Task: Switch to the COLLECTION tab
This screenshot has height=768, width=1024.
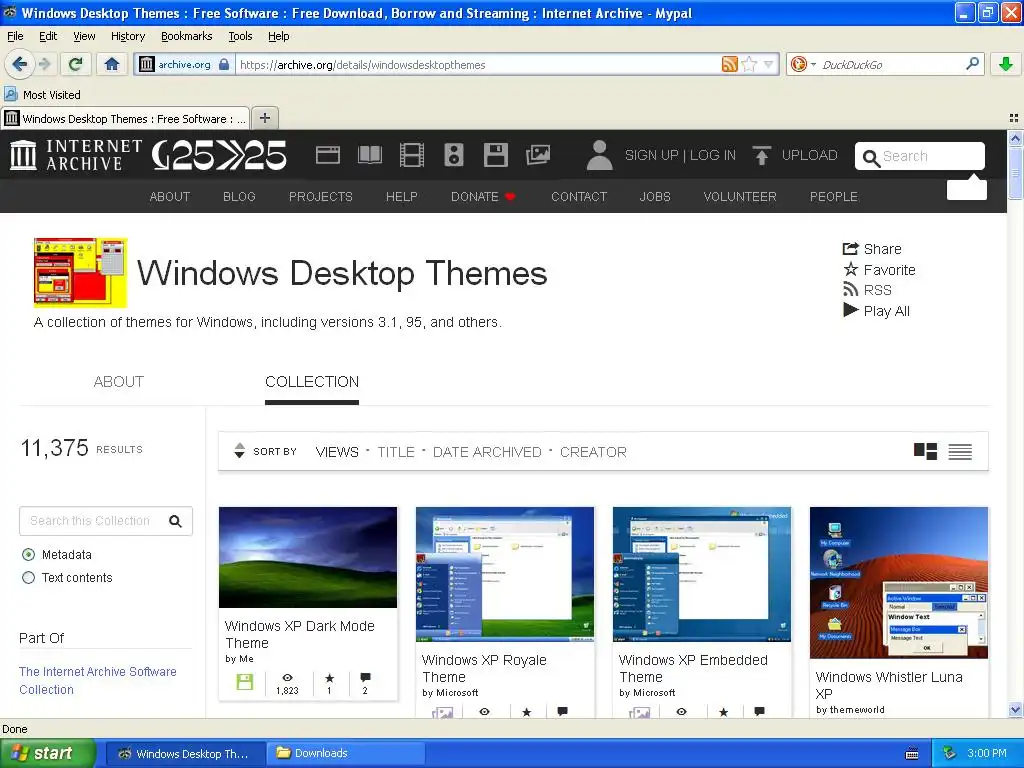Action: coord(312,381)
